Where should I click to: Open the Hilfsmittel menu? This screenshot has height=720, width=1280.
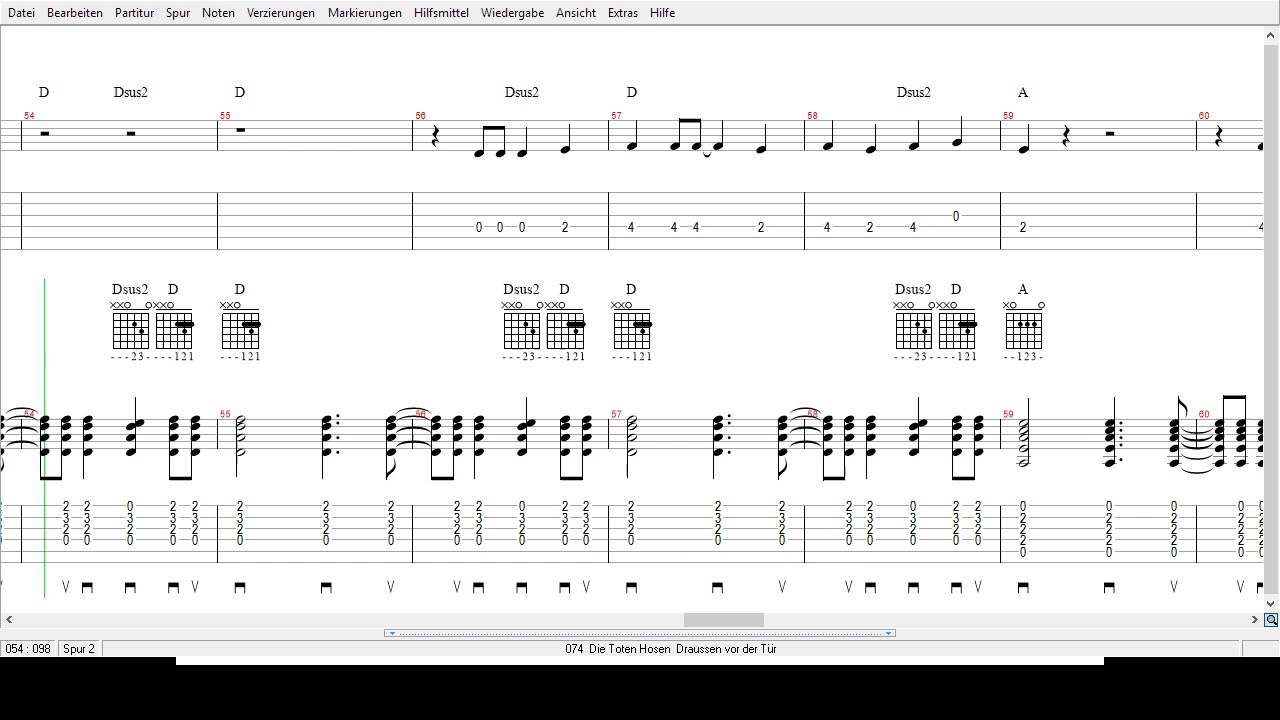pos(441,13)
